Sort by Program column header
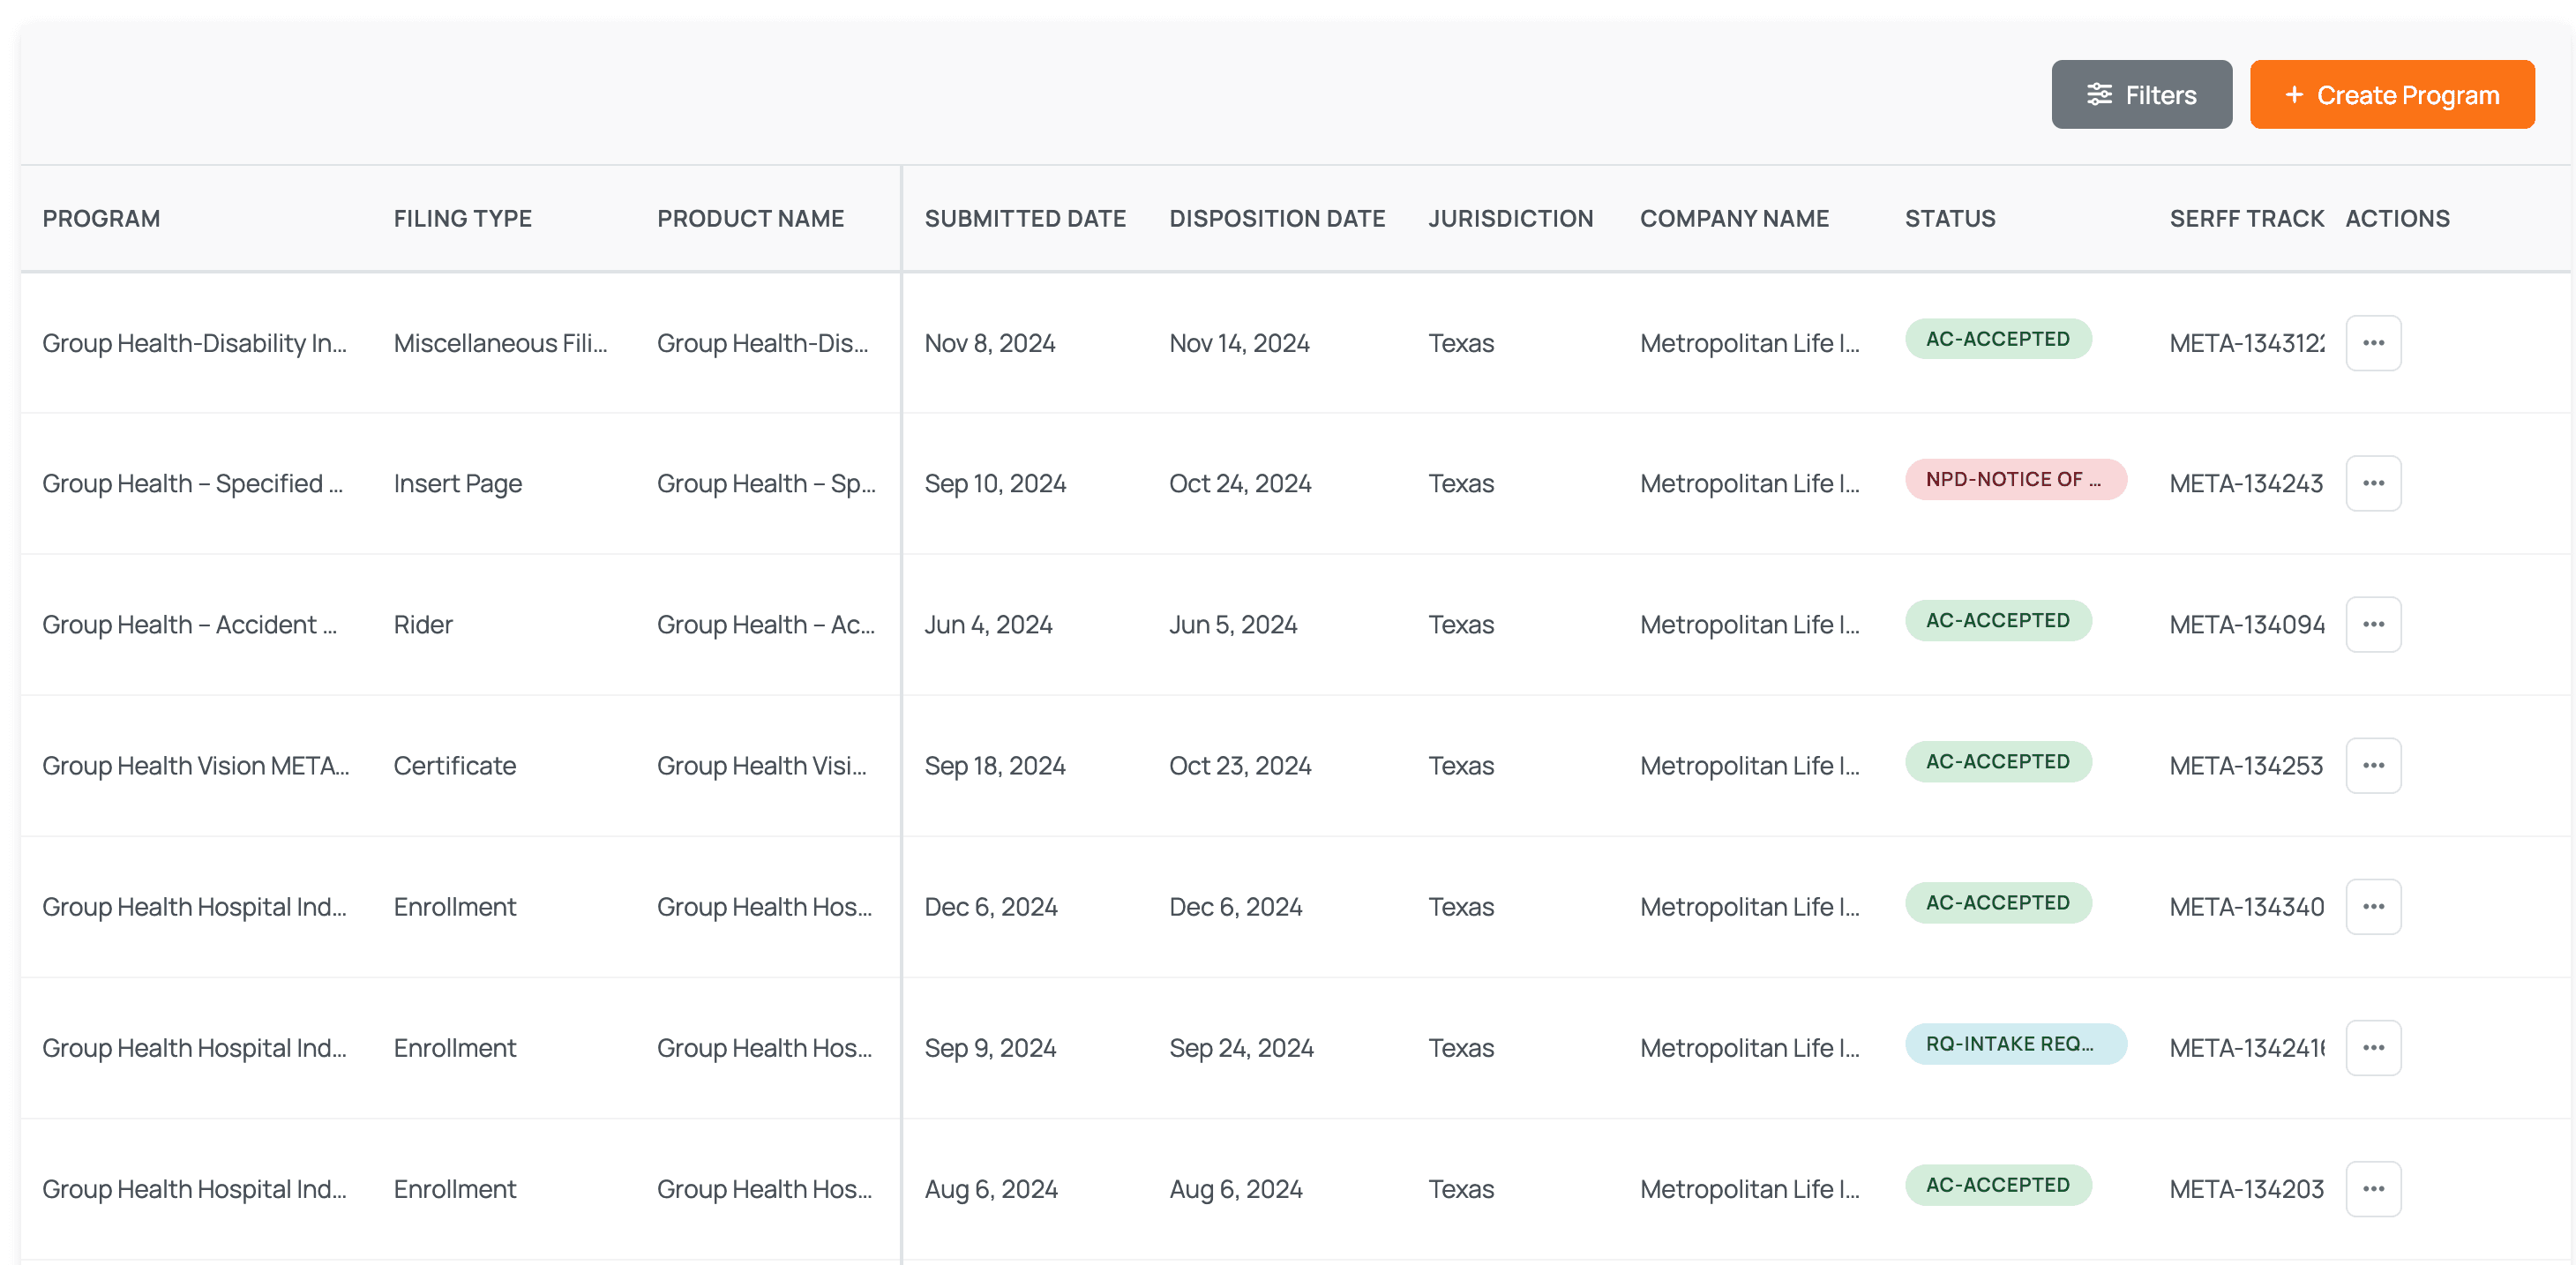This screenshot has height=1265, width=2576. pyautogui.click(x=101, y=219)
